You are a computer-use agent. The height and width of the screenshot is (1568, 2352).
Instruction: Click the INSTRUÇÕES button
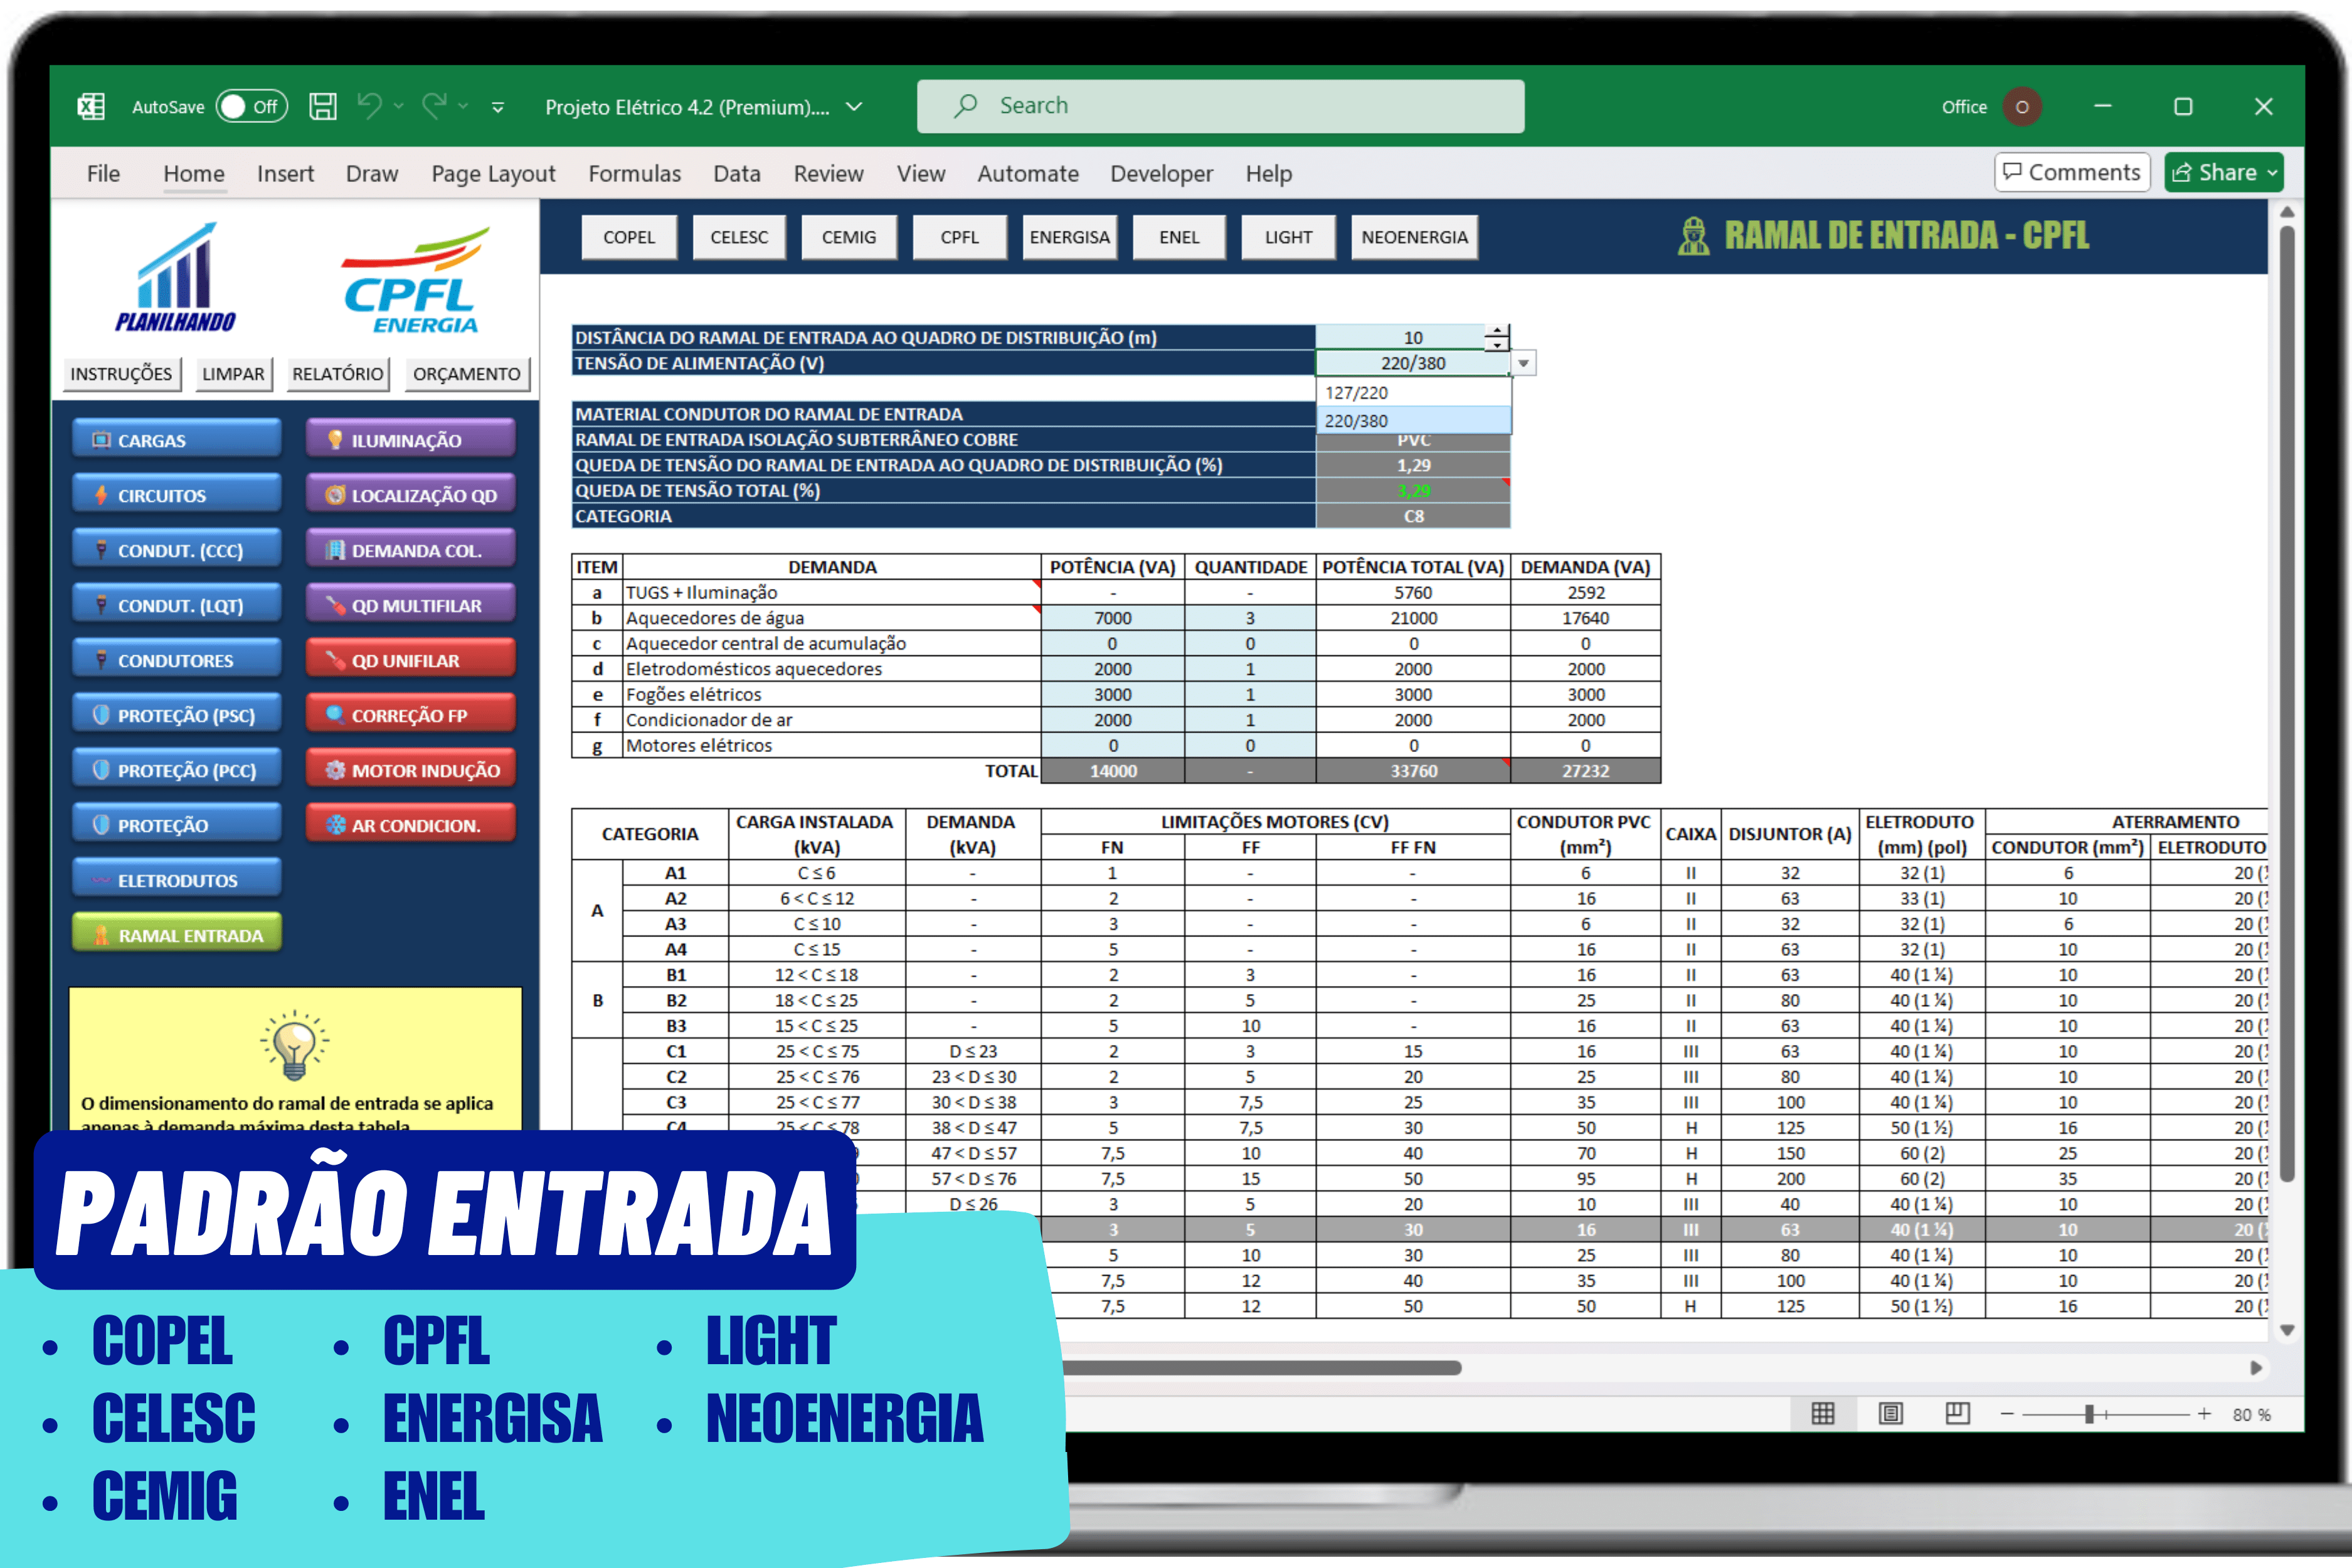click(x=121, y=374)
